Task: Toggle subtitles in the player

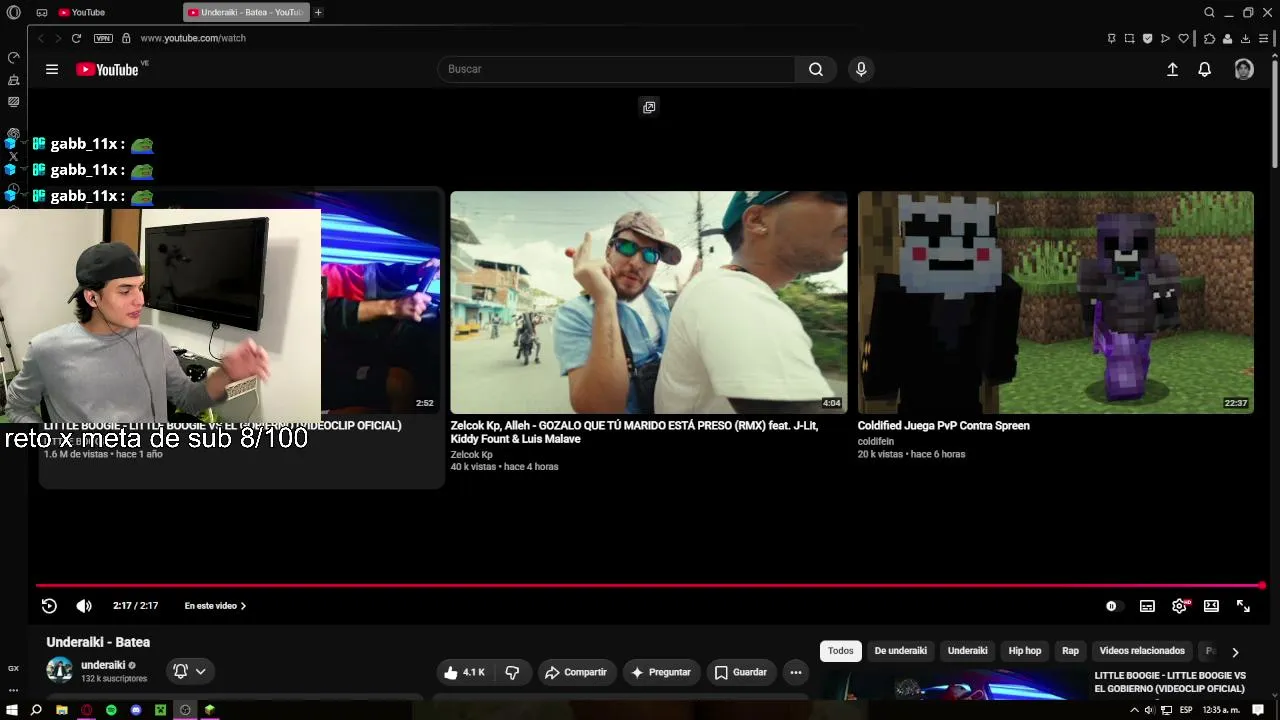Action: pos(1147,606)
